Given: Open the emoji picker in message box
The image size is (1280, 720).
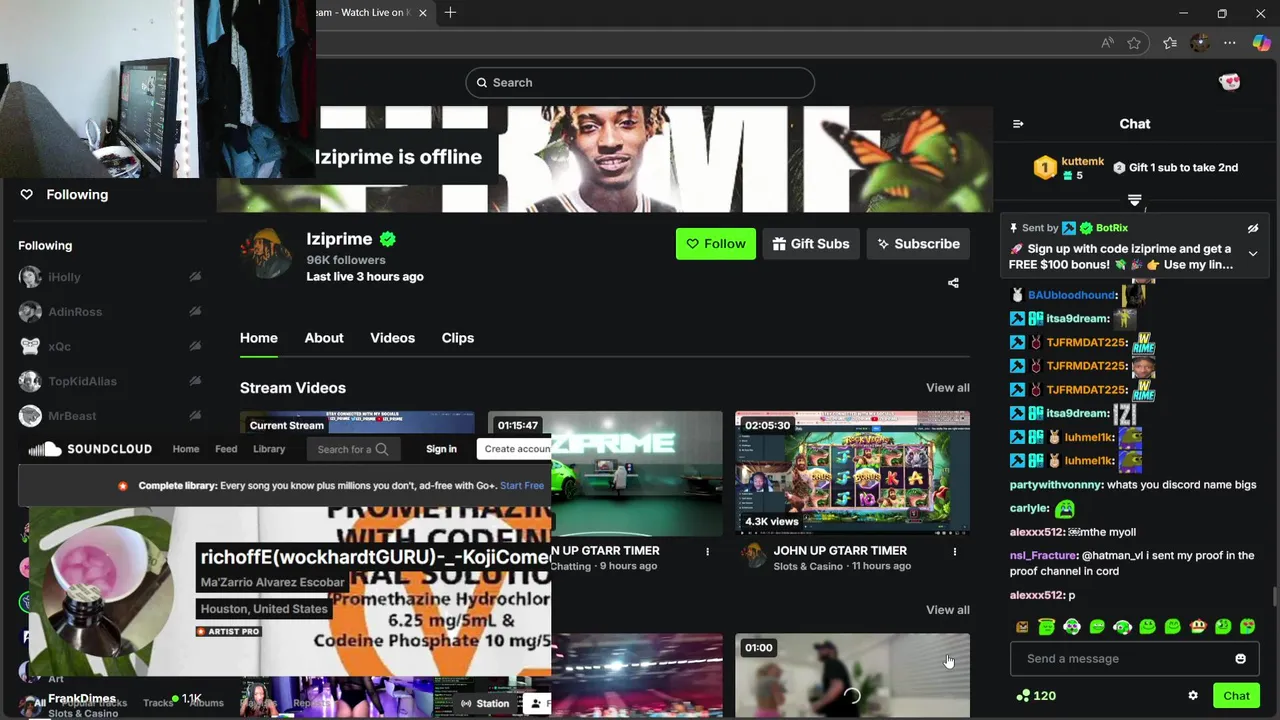Looking at the screenshot, I should coord(1241,659).
